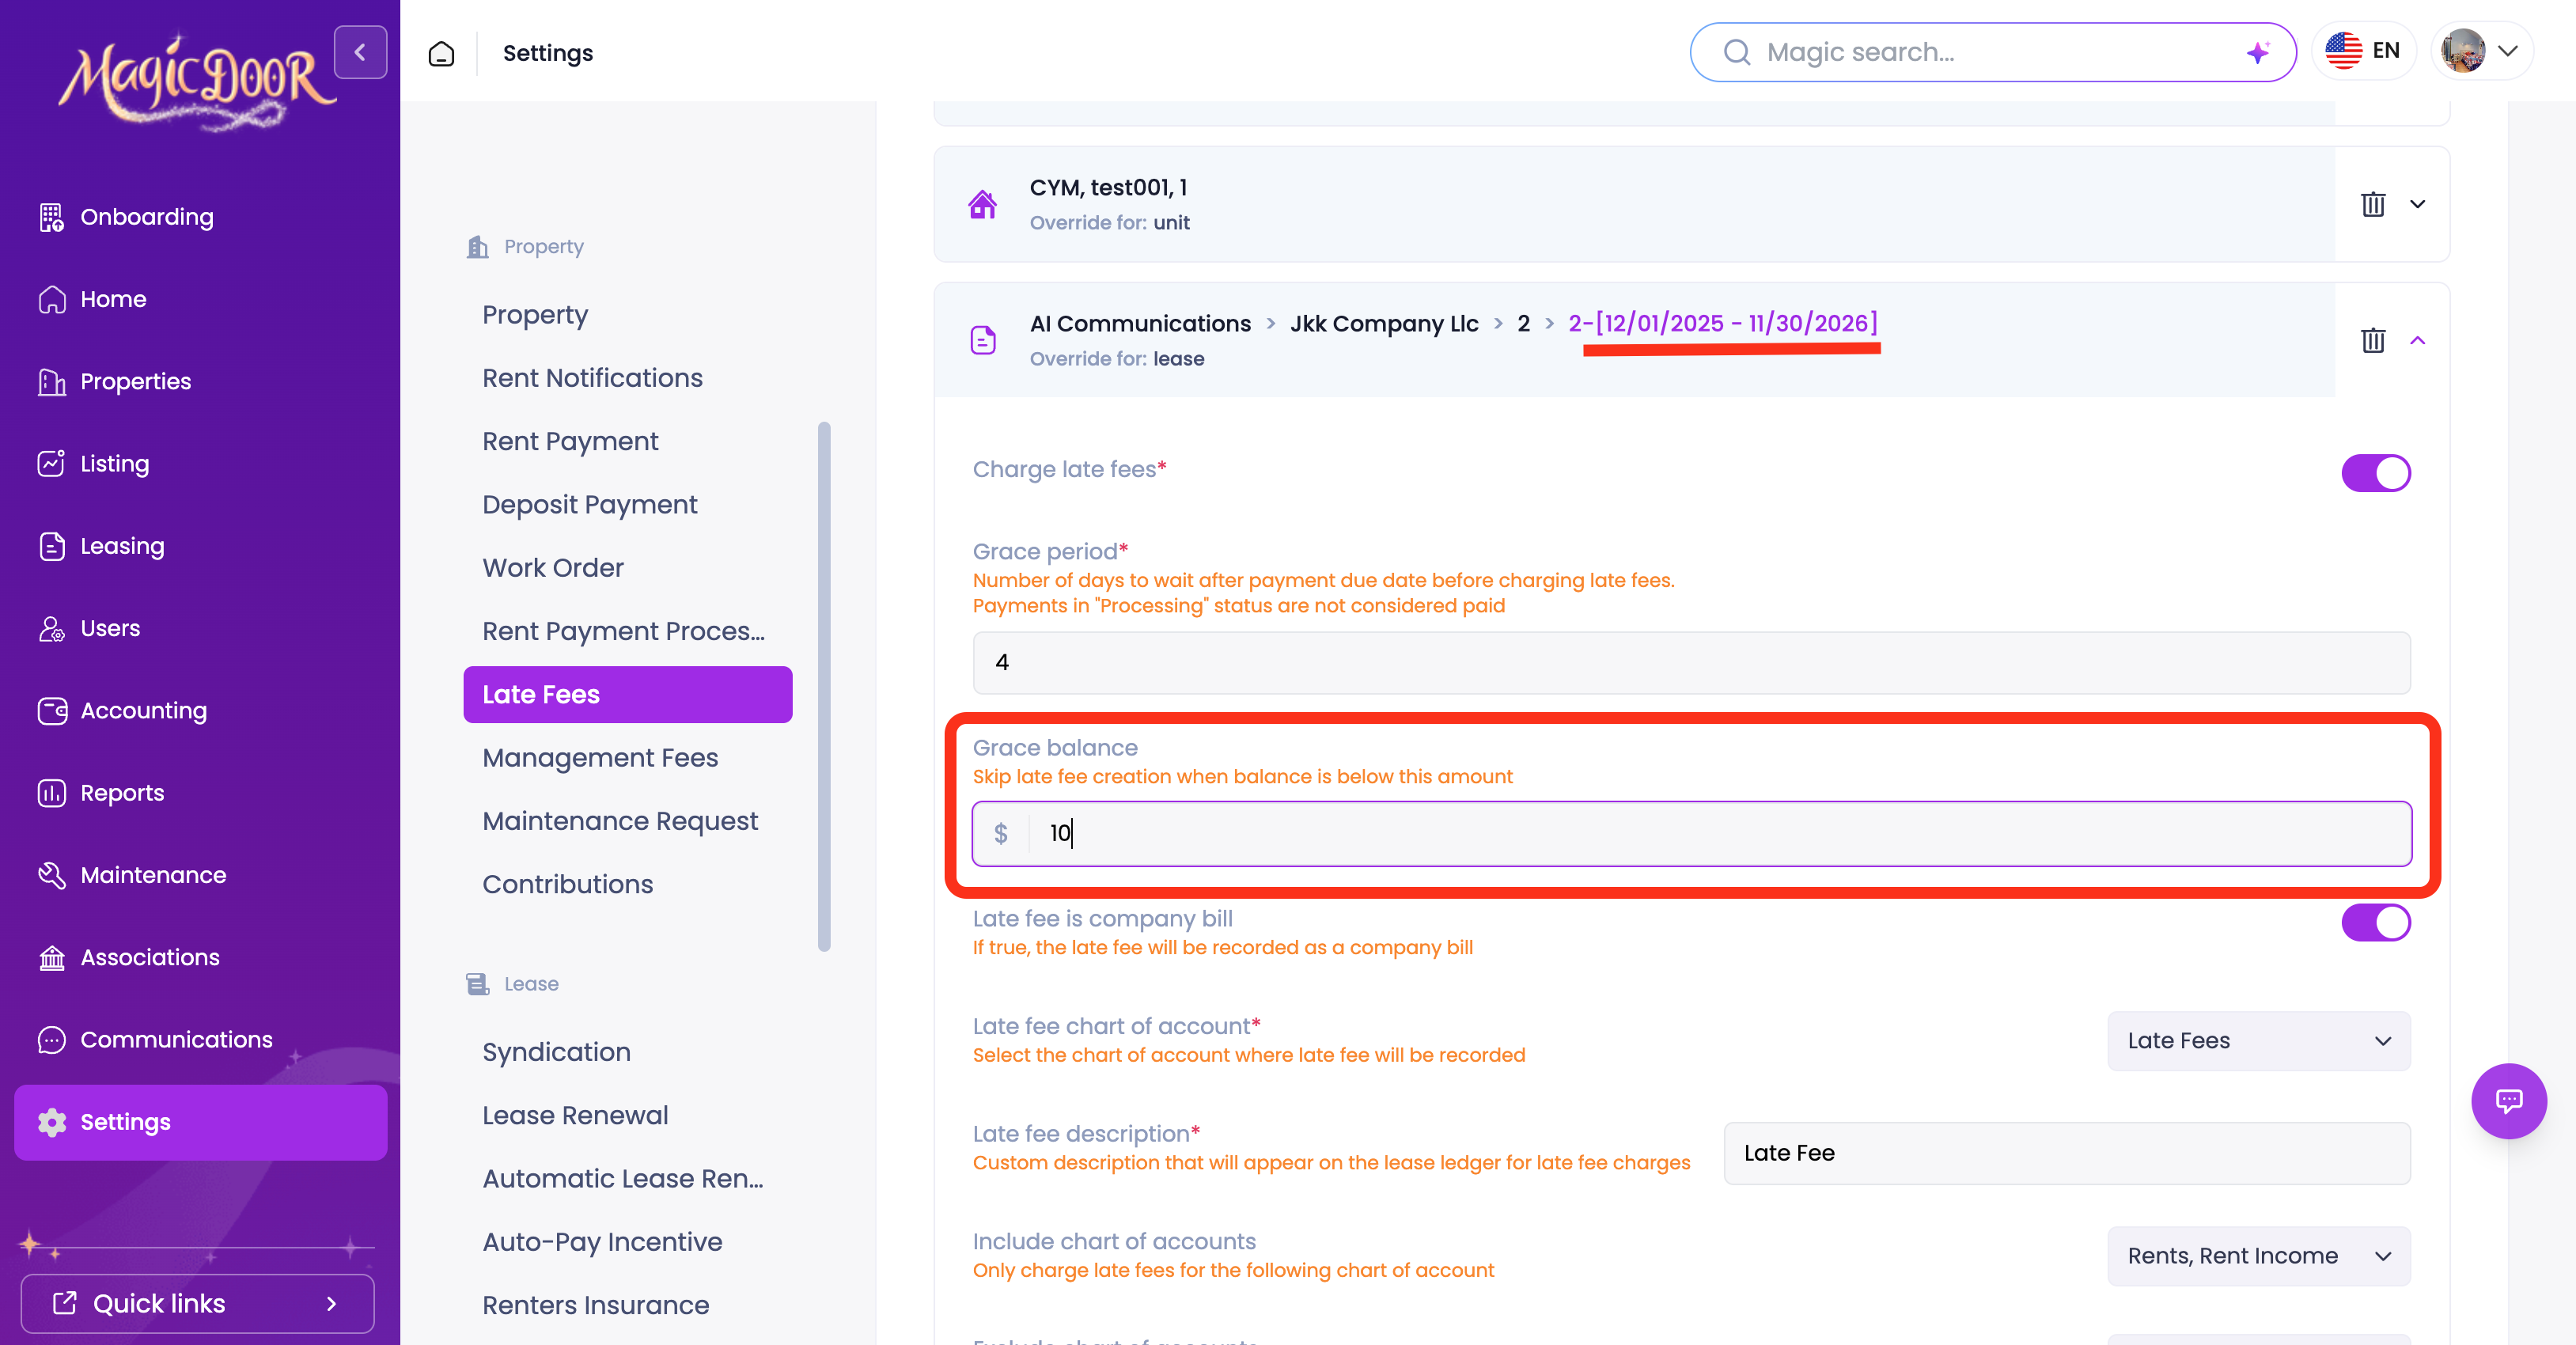The image size is (2576, 1345).
Task: Go to Rent Payment settings
Action: coord(570,441)
